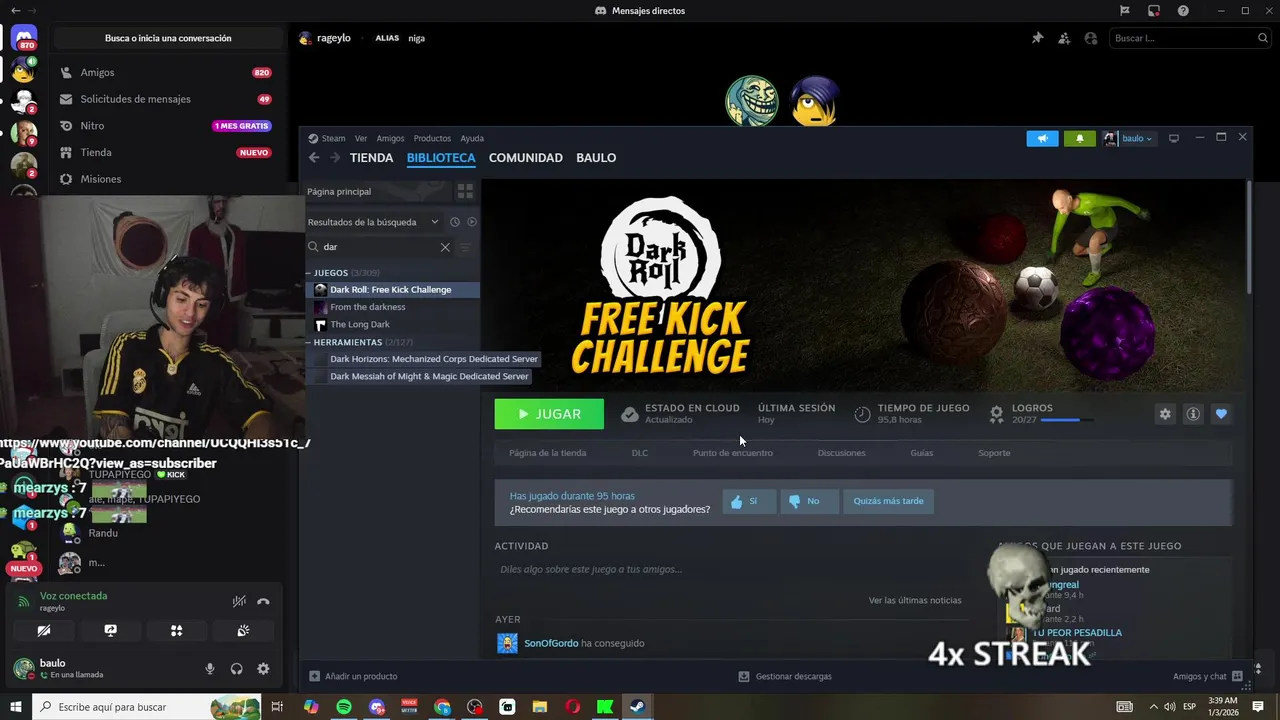1280x720 pixels.
Task: Open advanced library filter options
Action: [465, 247]
